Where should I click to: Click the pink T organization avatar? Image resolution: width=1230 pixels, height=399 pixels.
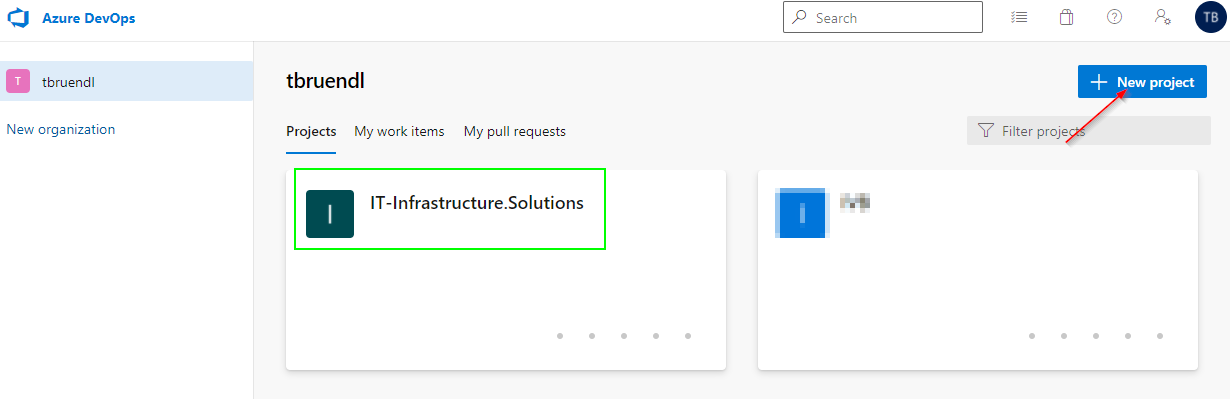click(x=18, y=81)
